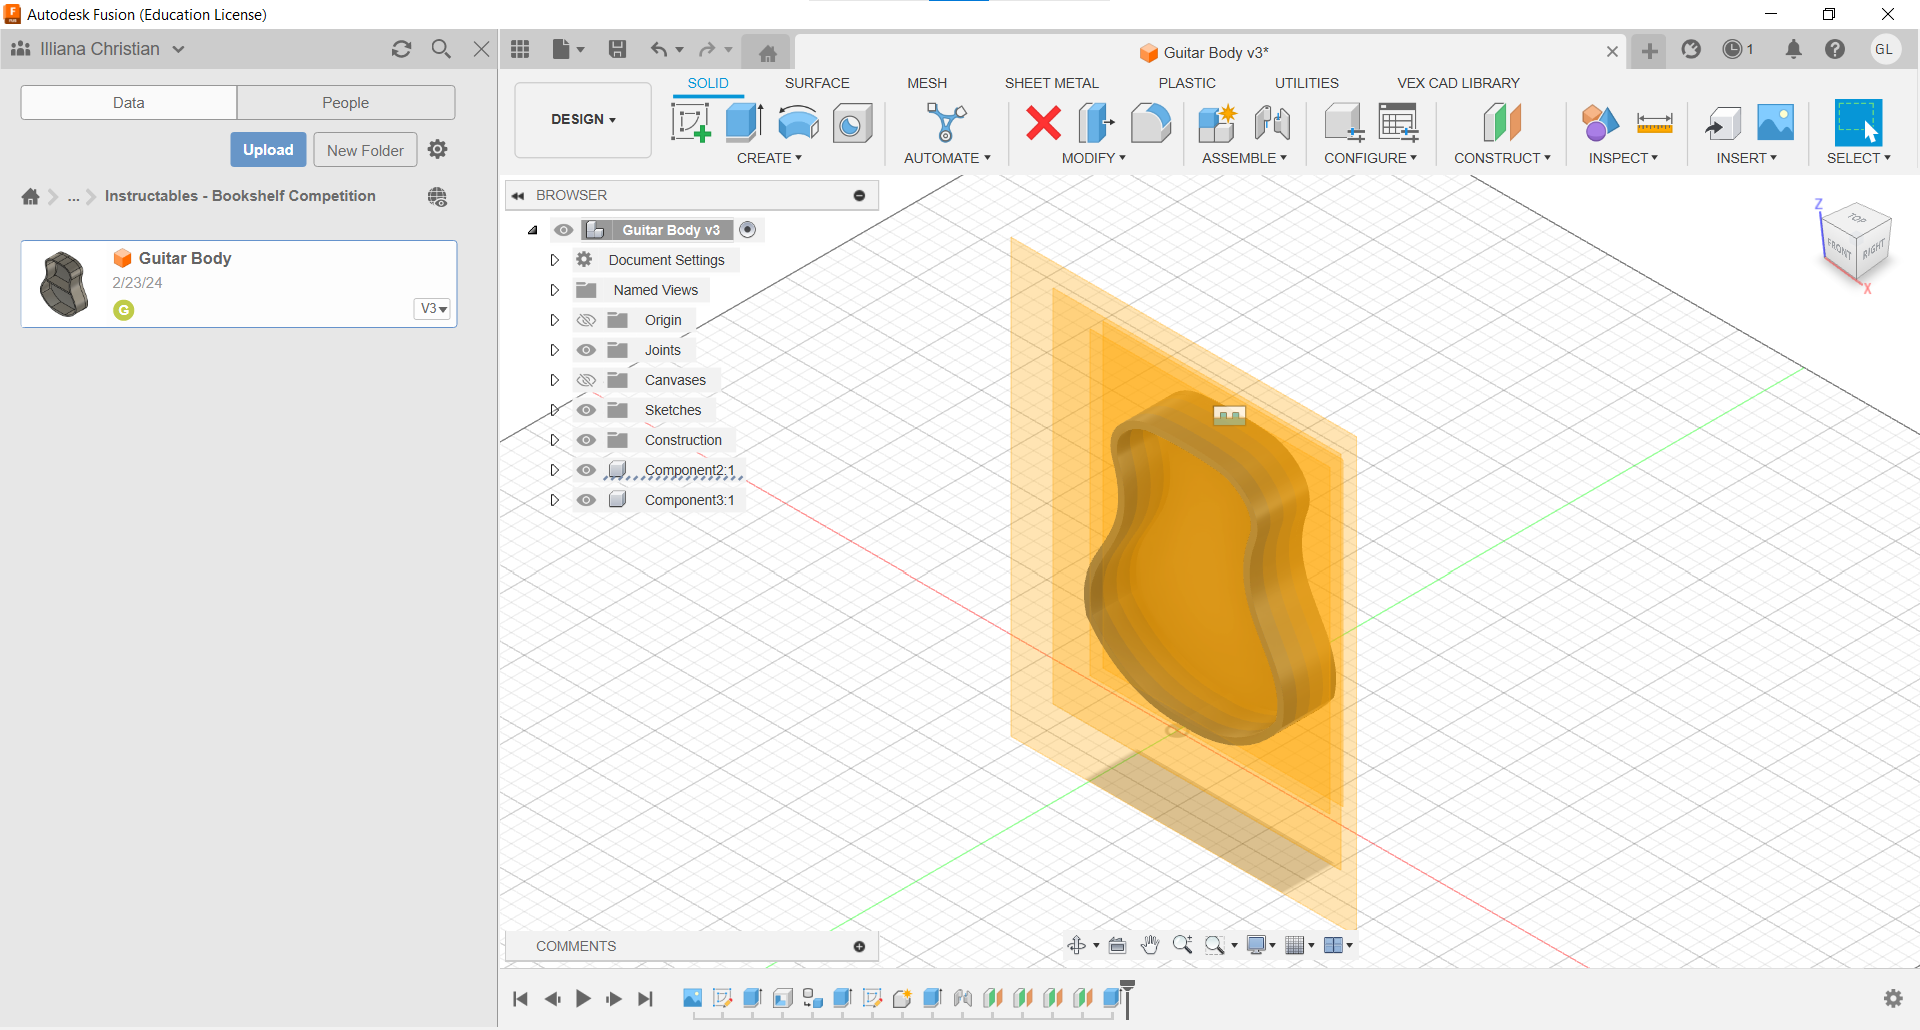Click the Configure Model icon

coord(1344,123)
